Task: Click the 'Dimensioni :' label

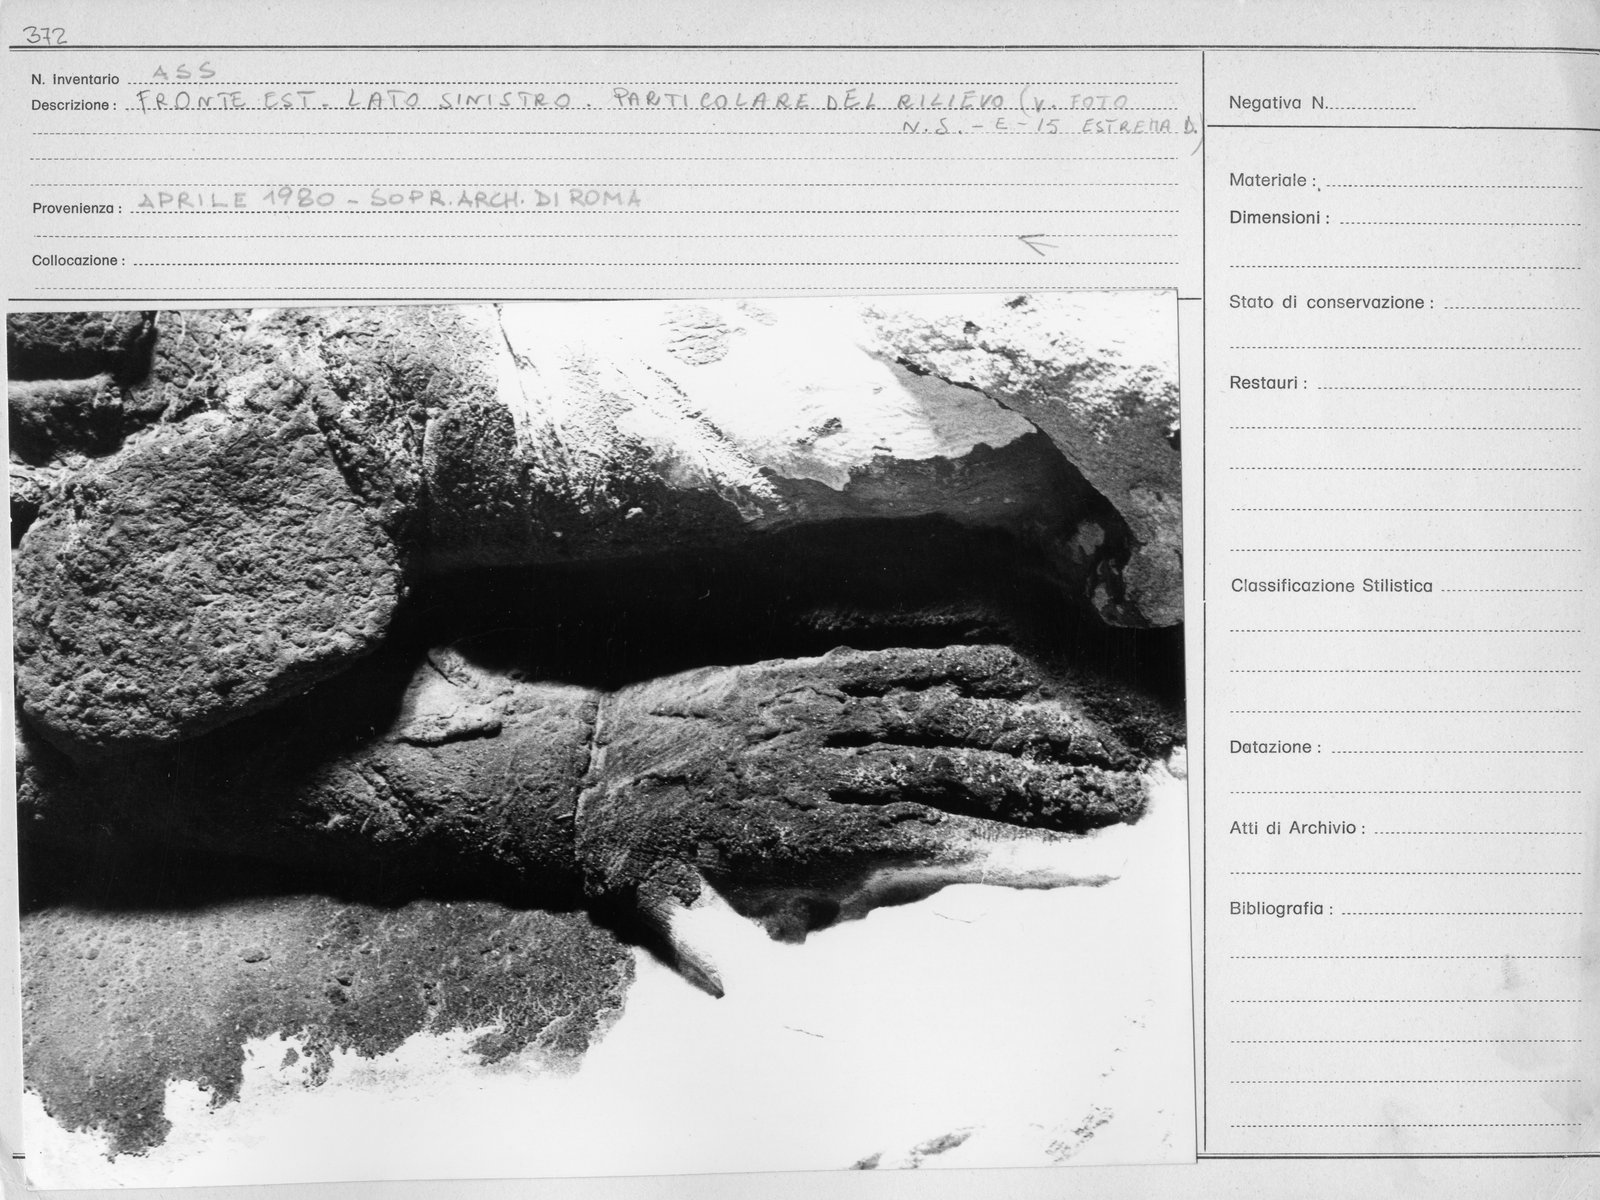Action: [x=1279, y=217]
